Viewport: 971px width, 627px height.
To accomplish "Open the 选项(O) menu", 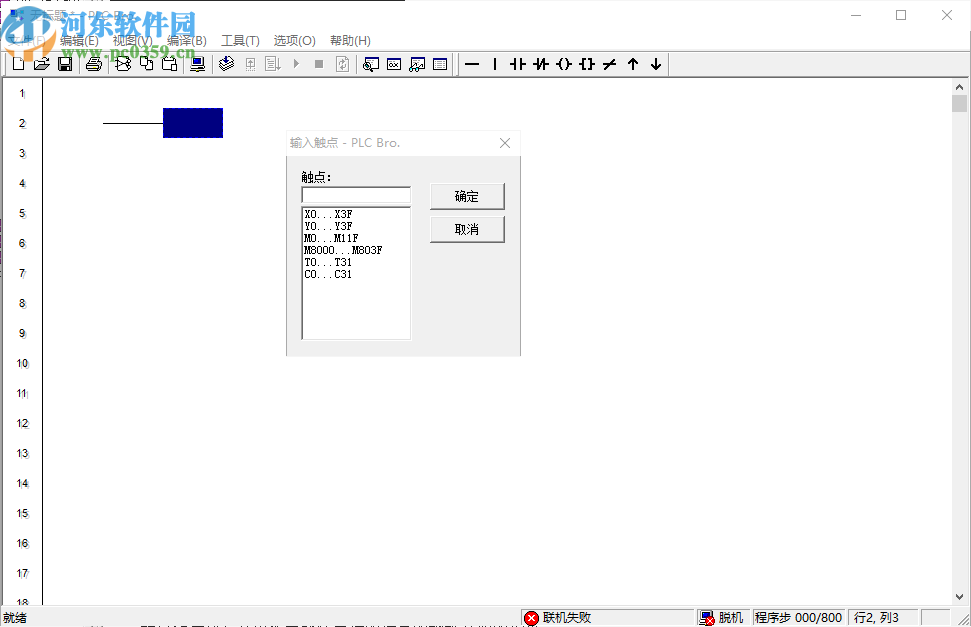I will tap(295, 41).
